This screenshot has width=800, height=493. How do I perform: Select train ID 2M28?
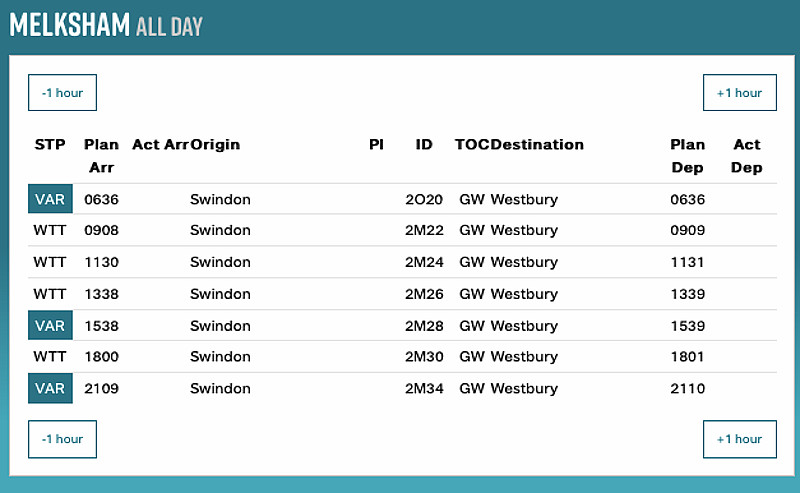point(424,326)
